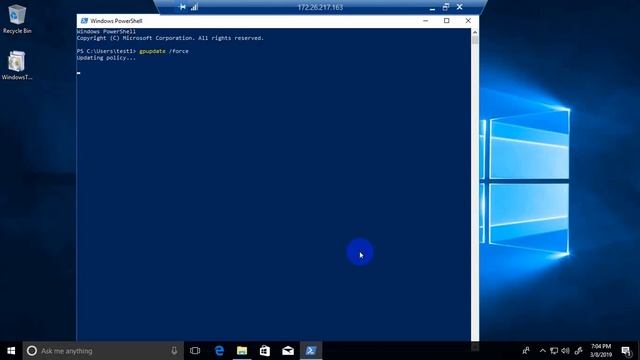
Task: Open the People icon in system tray
Action: tap(526, 351)
